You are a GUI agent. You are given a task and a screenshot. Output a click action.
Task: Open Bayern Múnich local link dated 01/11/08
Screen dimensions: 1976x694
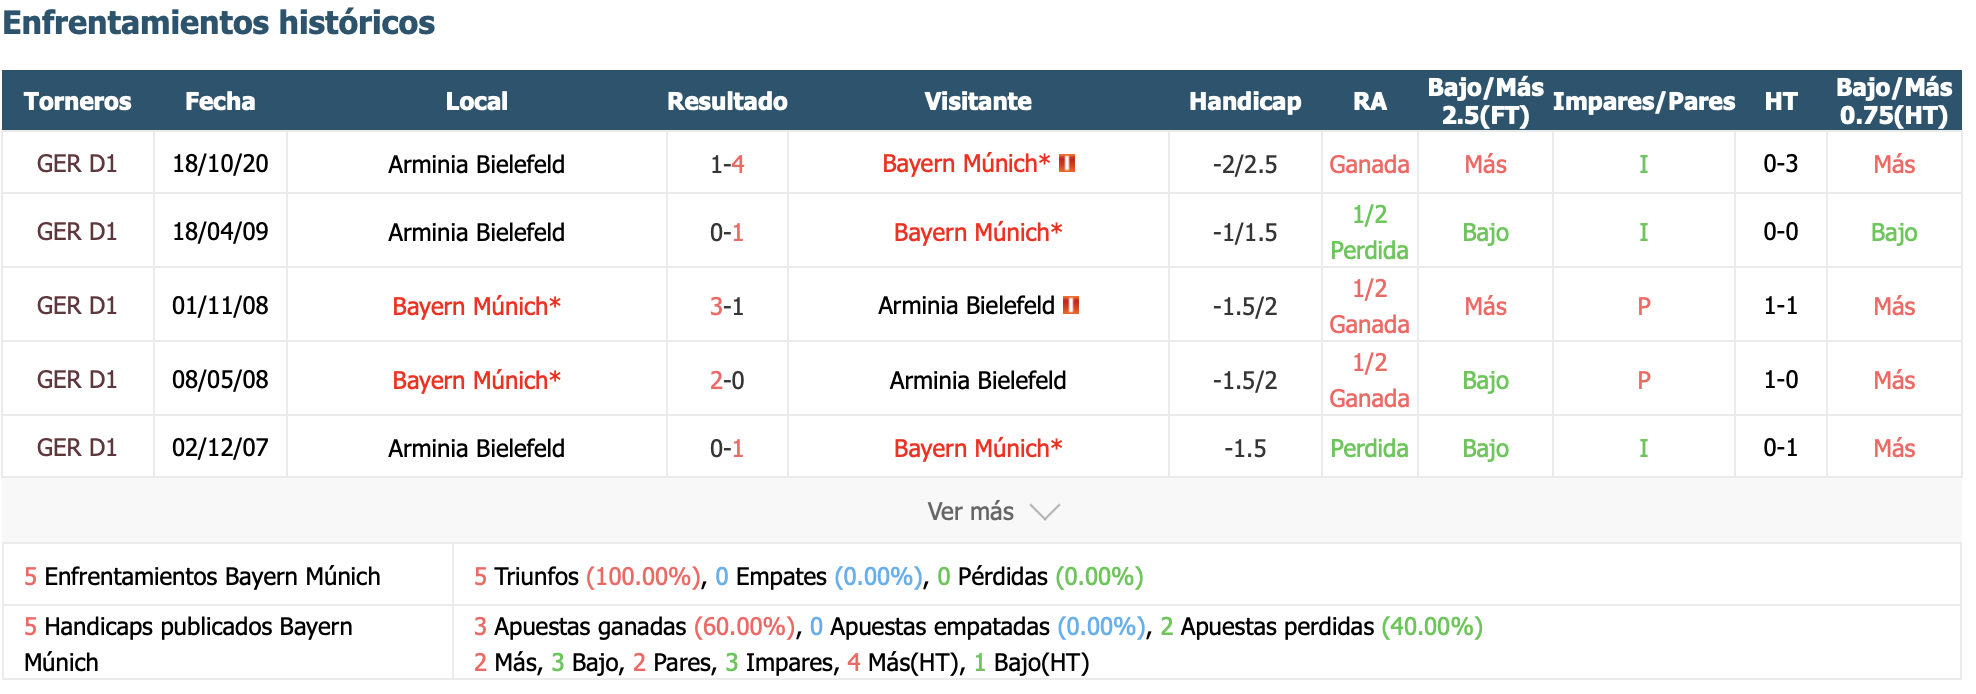[476, 306]
